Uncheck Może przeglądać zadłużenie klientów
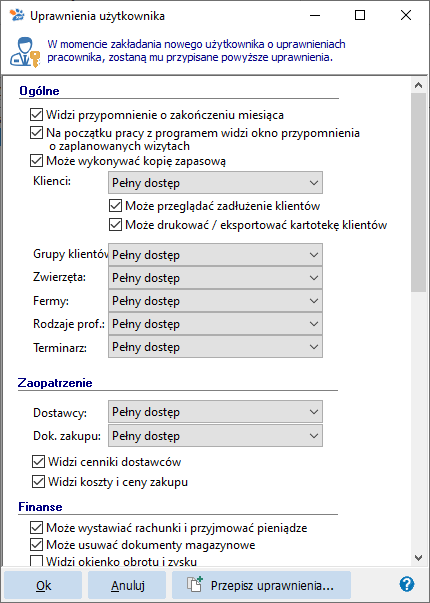Screen dimensions: 430x603 pyautogui.click(x=115, y=206)
